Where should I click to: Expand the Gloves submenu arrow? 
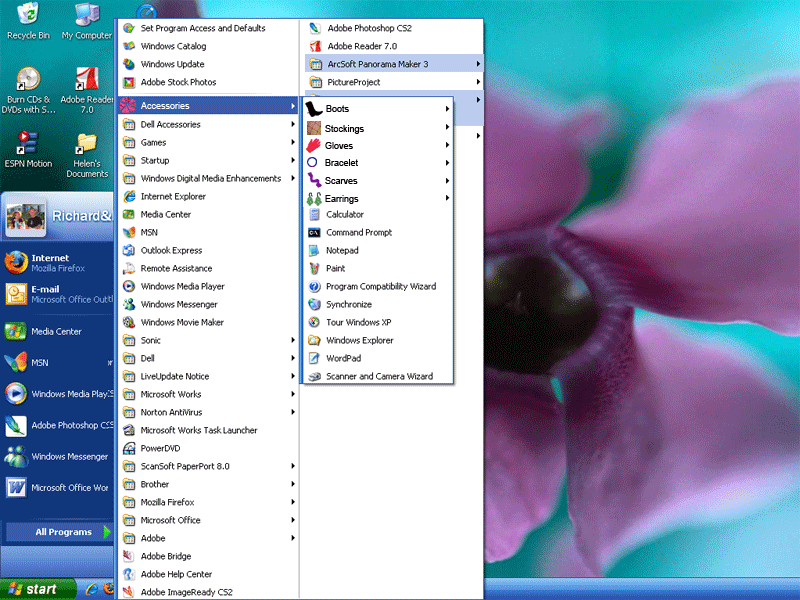coord(447,145)
